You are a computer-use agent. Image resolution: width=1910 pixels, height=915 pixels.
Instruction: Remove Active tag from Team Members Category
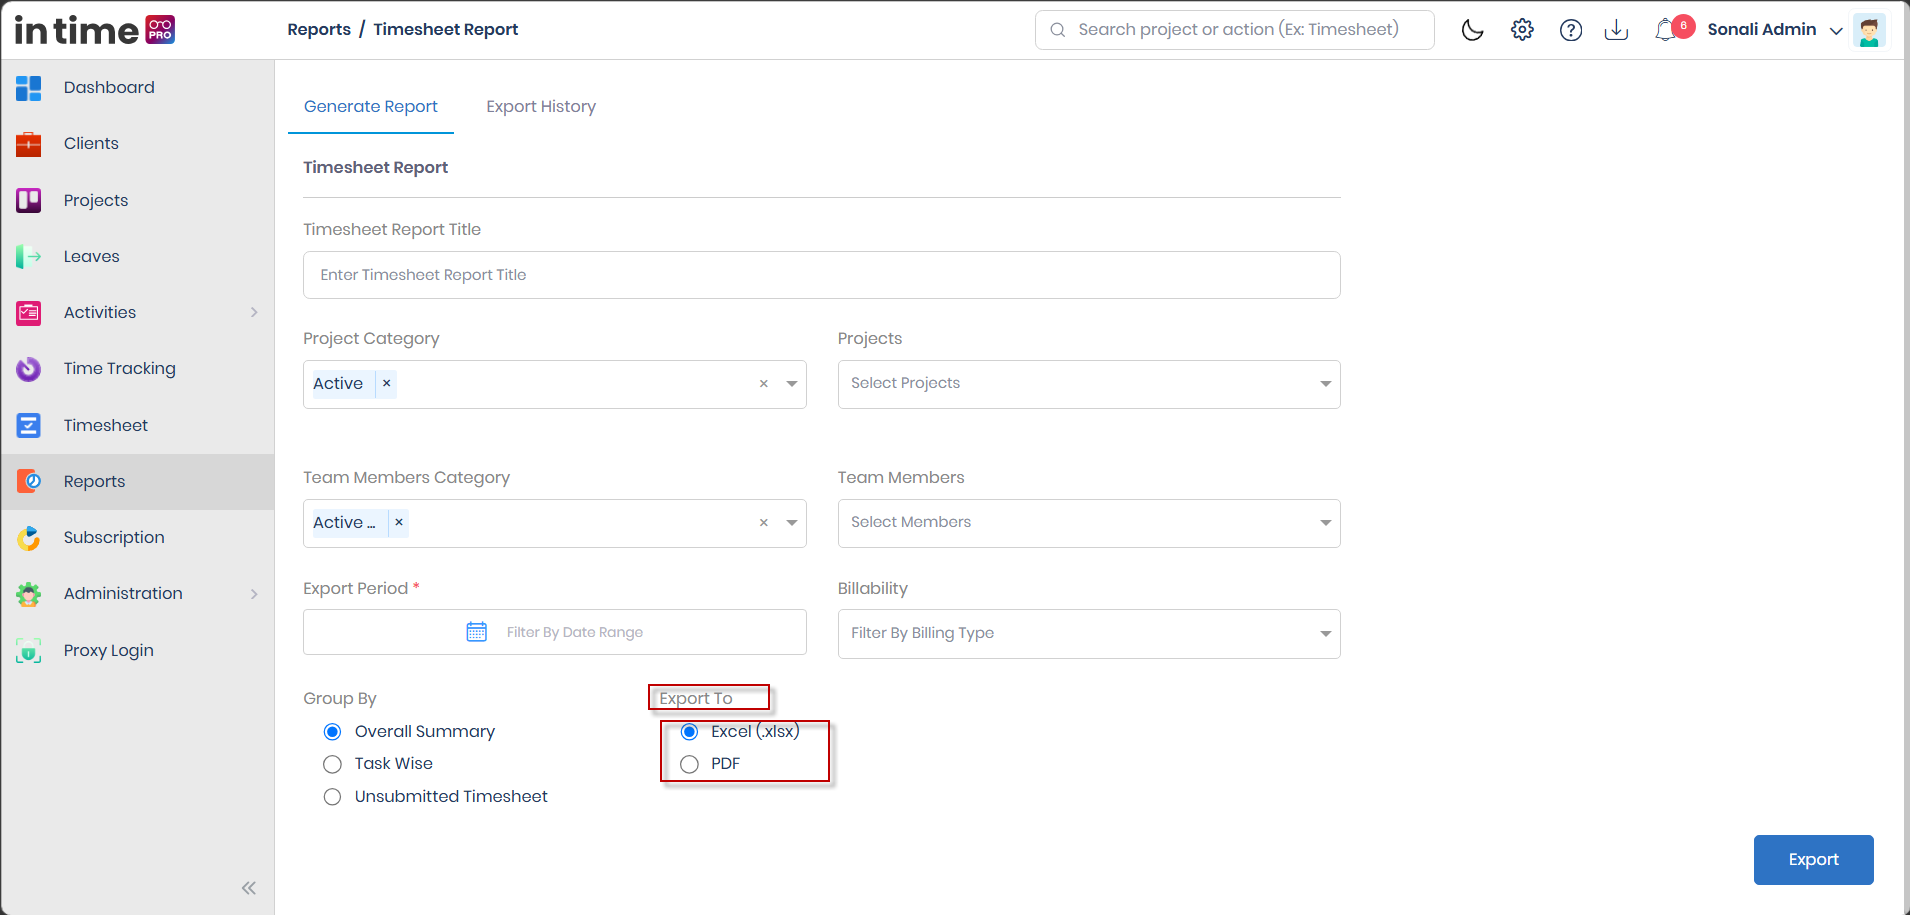pyautogui.click(x=399, y=523)
